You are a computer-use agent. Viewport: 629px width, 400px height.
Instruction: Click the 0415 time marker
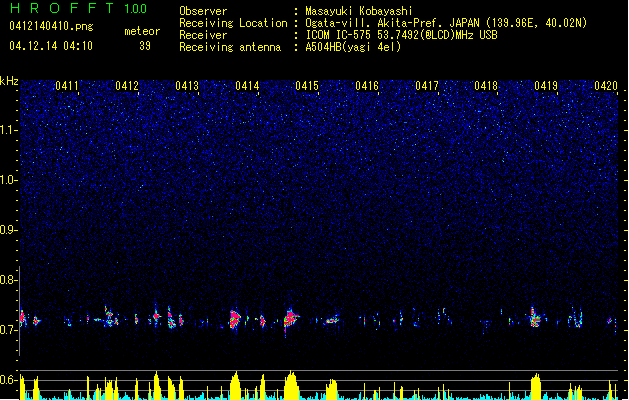(x=307, y=86)
